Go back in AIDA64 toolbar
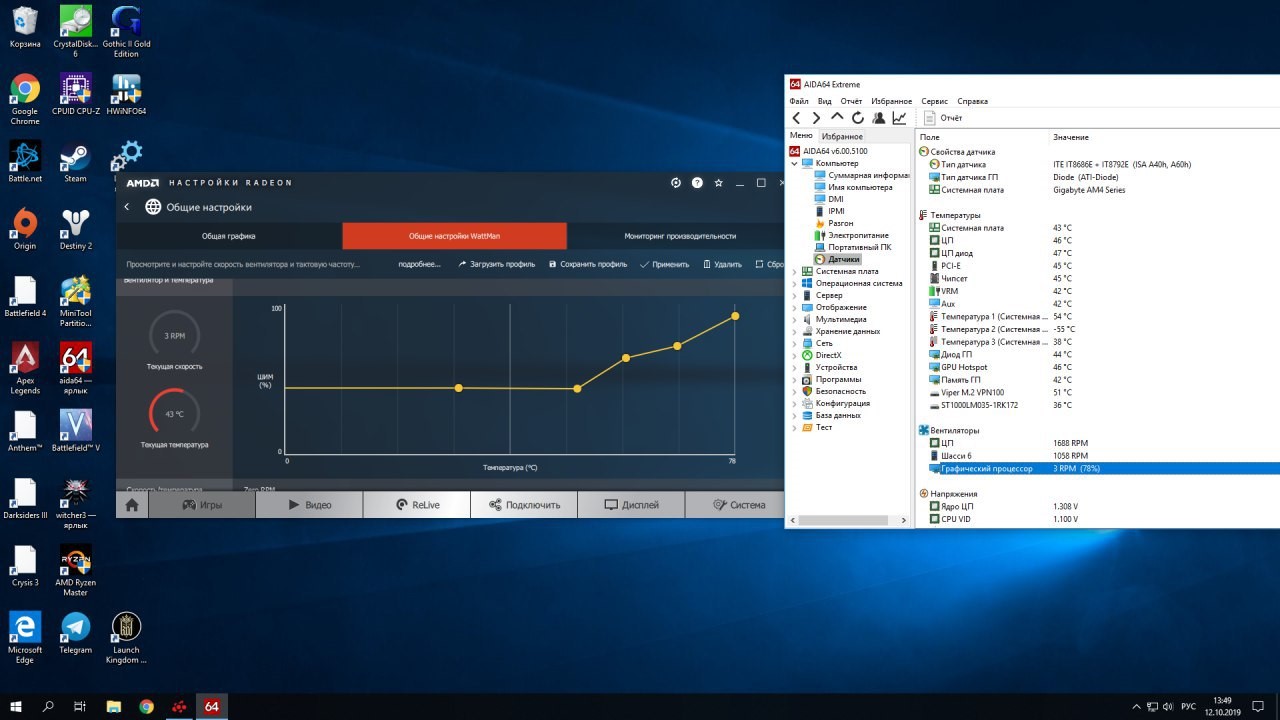The height and width of the screenshot is (720, 1280). (x=797, y=118)
